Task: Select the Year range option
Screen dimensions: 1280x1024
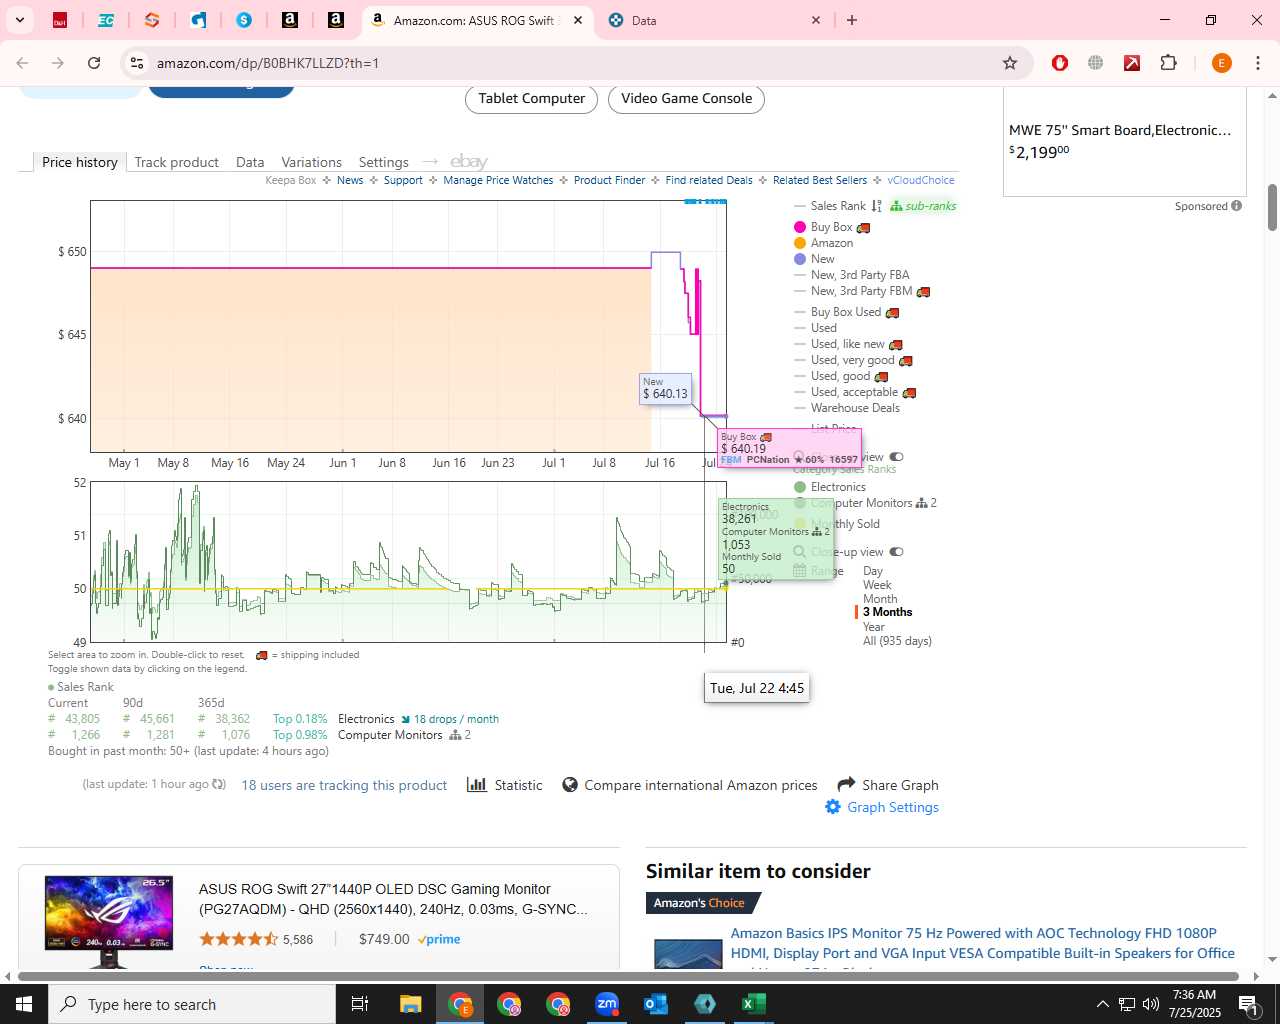Action: click(874, 627)
